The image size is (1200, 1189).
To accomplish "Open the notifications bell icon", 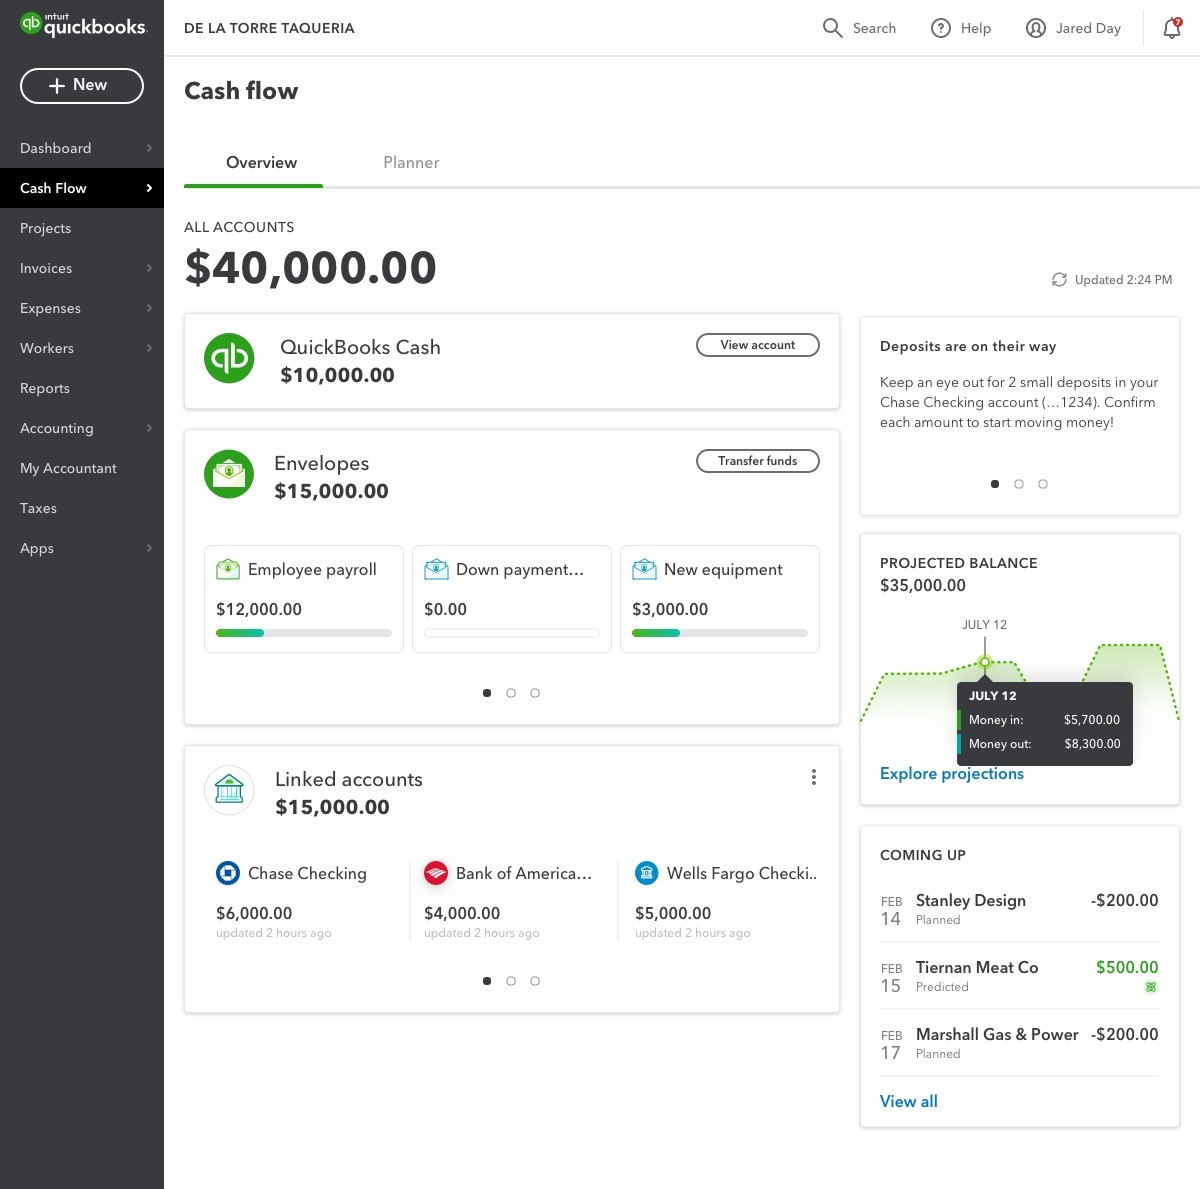I will click(x=1171, y=29).
